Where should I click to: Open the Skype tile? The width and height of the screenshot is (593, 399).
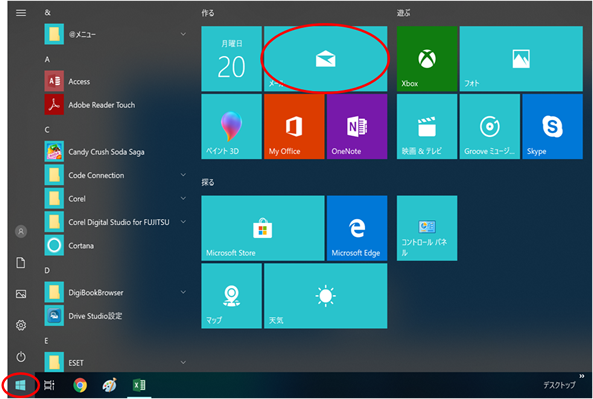tap(553, 127)
